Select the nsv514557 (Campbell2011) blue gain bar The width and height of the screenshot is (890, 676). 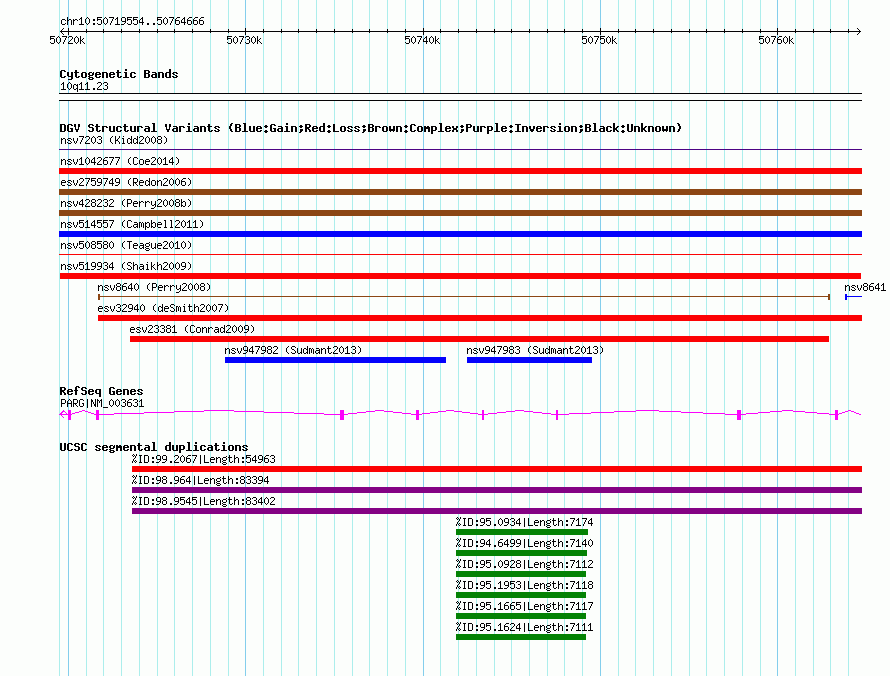(x=460, y=234)
